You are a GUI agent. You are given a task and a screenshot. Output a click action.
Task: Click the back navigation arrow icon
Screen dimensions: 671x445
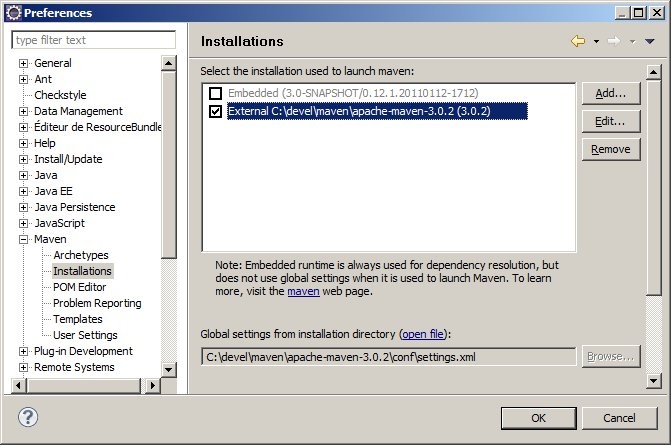point(577,41)
